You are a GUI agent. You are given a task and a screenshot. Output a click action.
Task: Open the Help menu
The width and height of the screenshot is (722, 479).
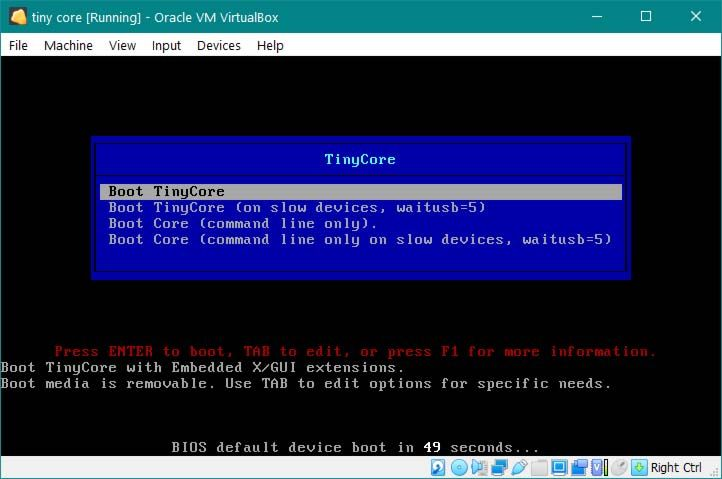[270, 46]
